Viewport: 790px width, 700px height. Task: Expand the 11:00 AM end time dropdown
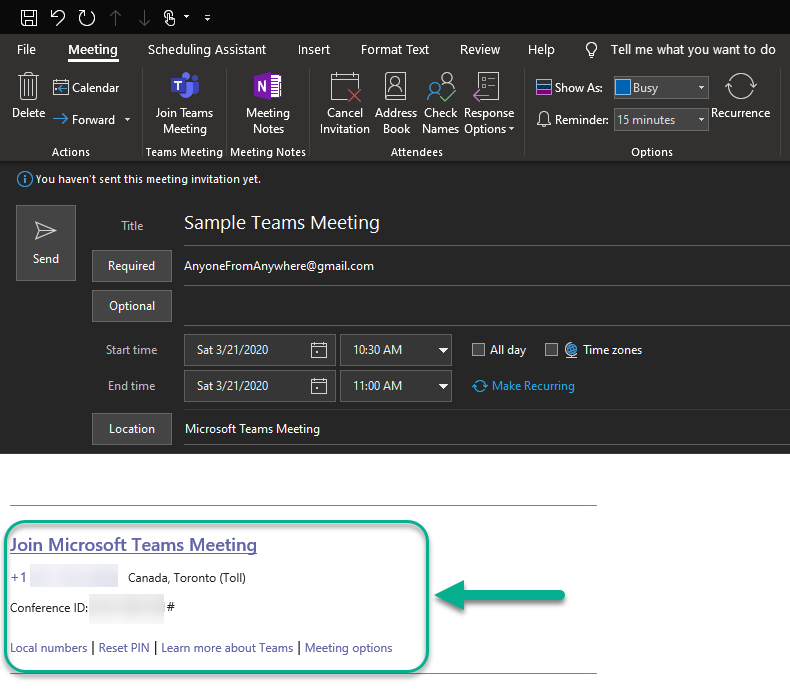coord(443,386)
